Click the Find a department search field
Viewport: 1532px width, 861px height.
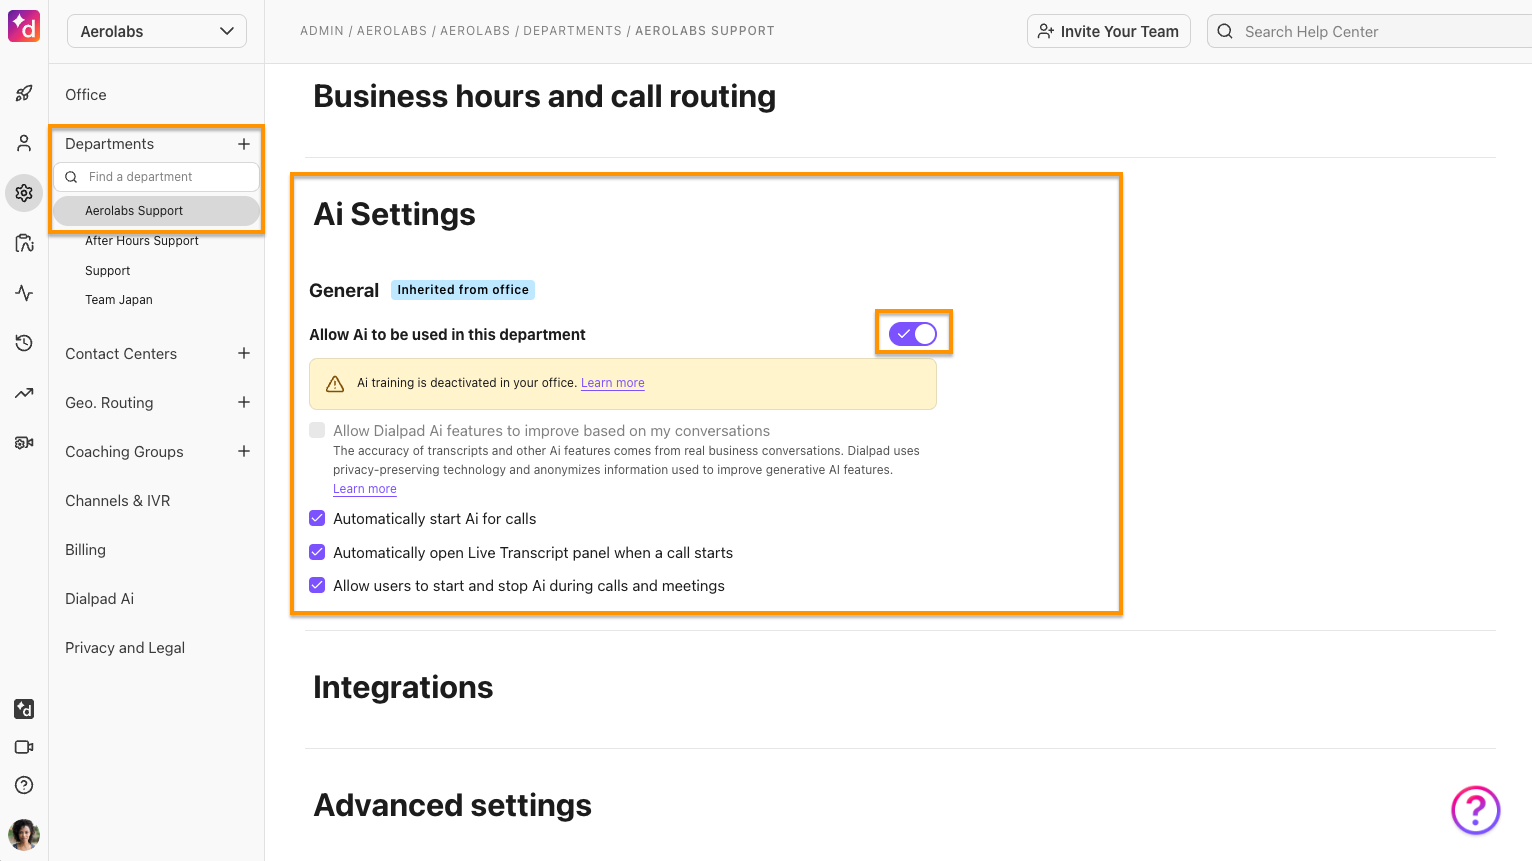point(156,177)
